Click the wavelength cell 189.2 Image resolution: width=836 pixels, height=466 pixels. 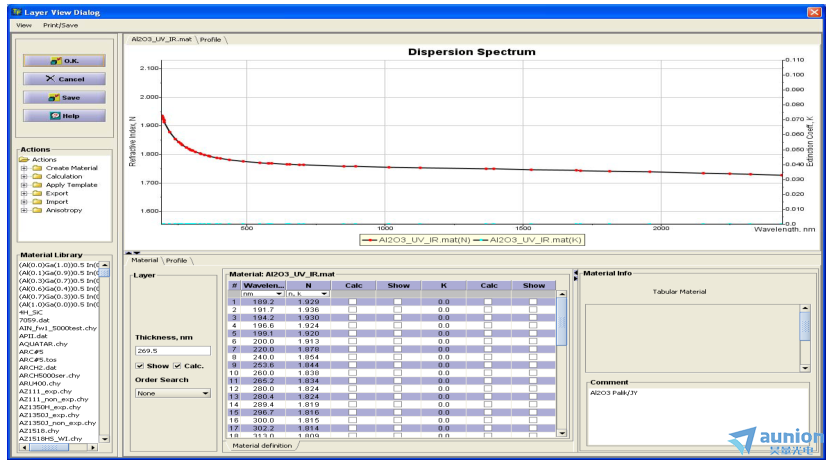click(263, 302)
